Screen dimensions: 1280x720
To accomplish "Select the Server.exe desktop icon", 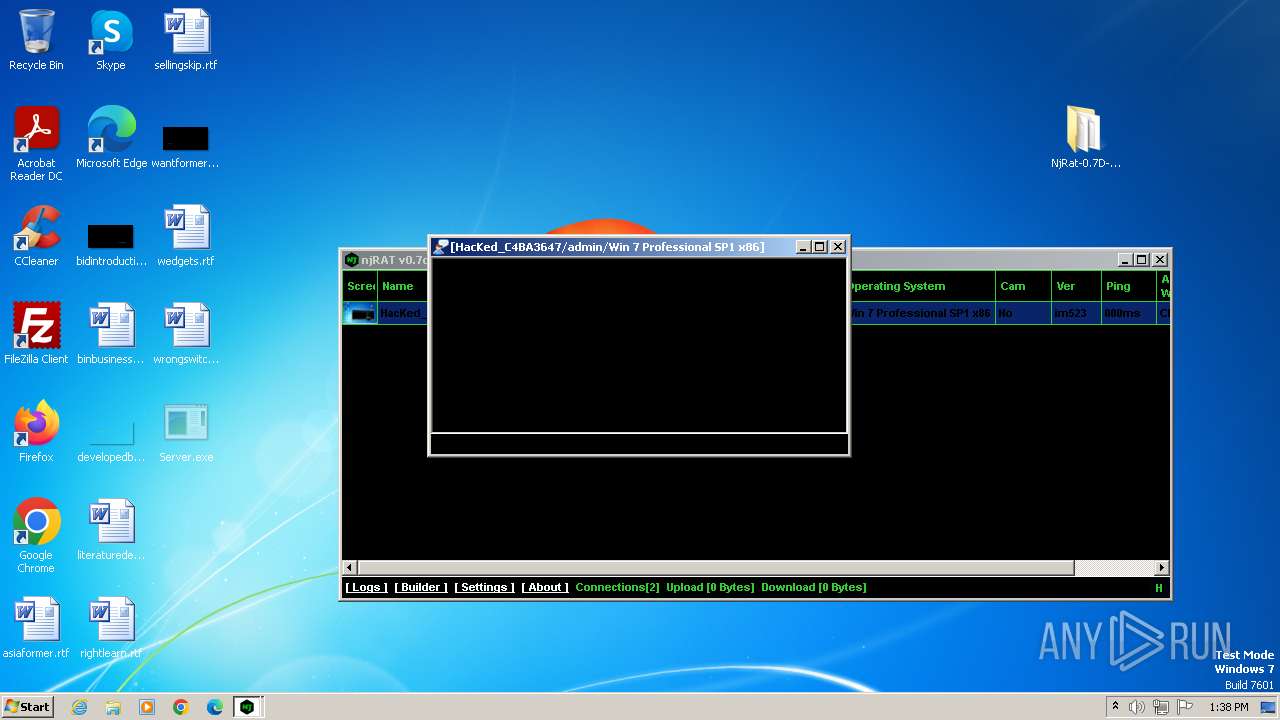I will [x=185, y=432].
